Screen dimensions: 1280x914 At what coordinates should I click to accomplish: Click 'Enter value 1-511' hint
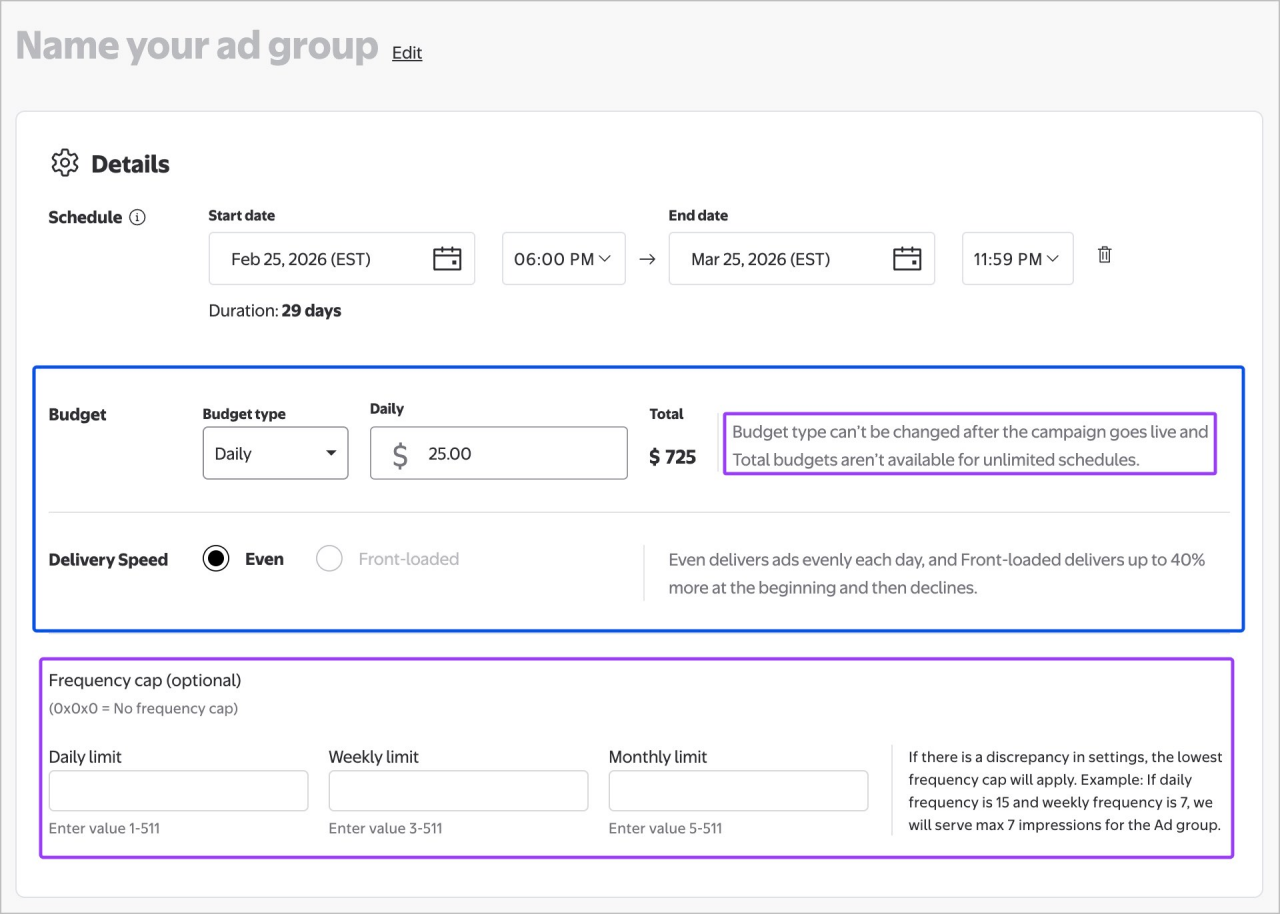(x=104, y=828)
